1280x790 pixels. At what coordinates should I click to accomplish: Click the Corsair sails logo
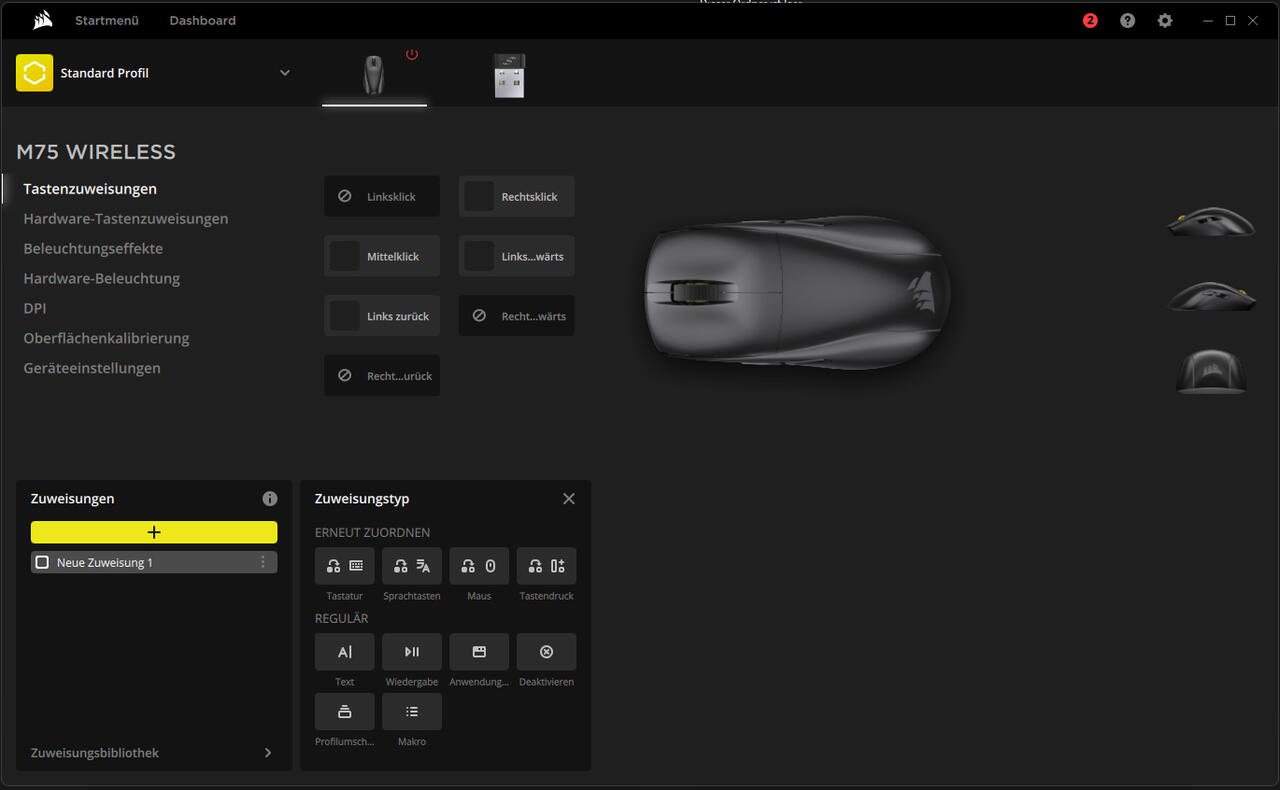43,20
